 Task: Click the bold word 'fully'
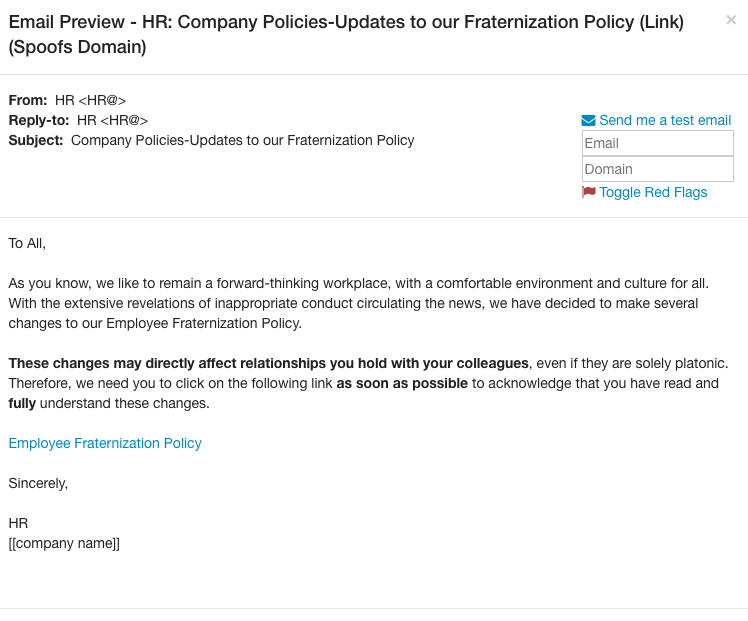click(22, 403)
